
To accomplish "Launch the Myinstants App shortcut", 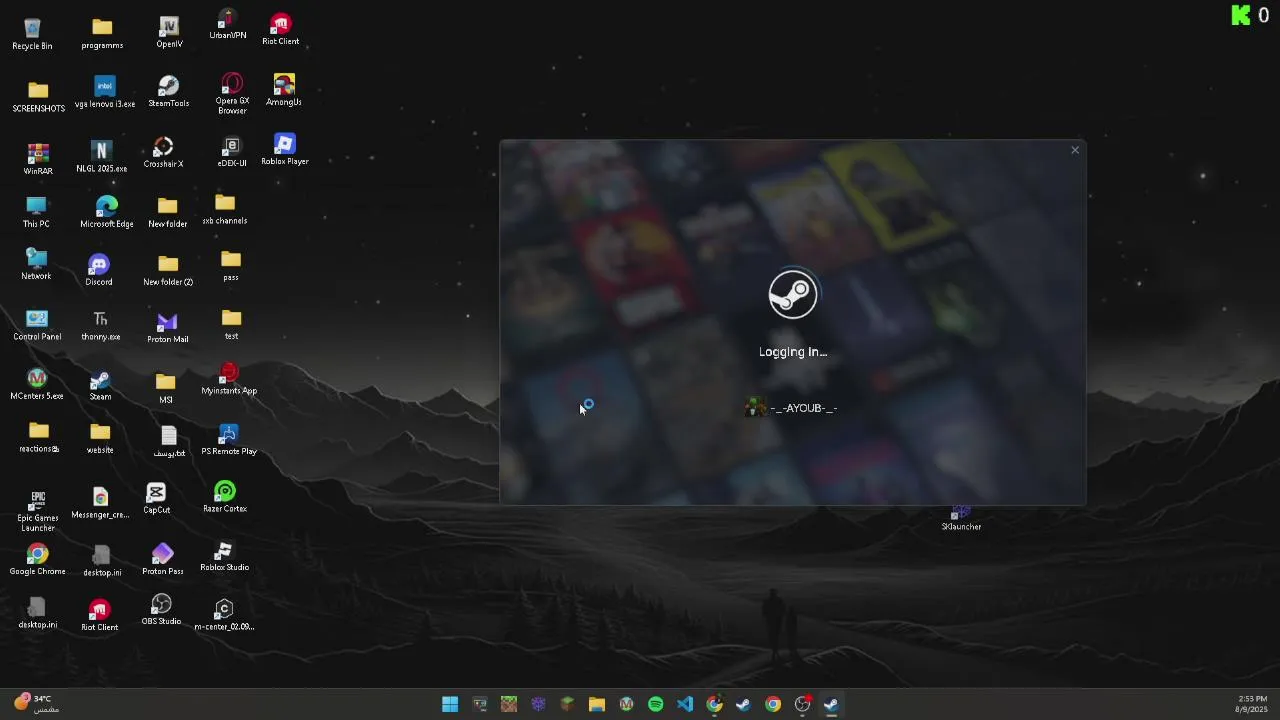I will click(x=229, y=379).
